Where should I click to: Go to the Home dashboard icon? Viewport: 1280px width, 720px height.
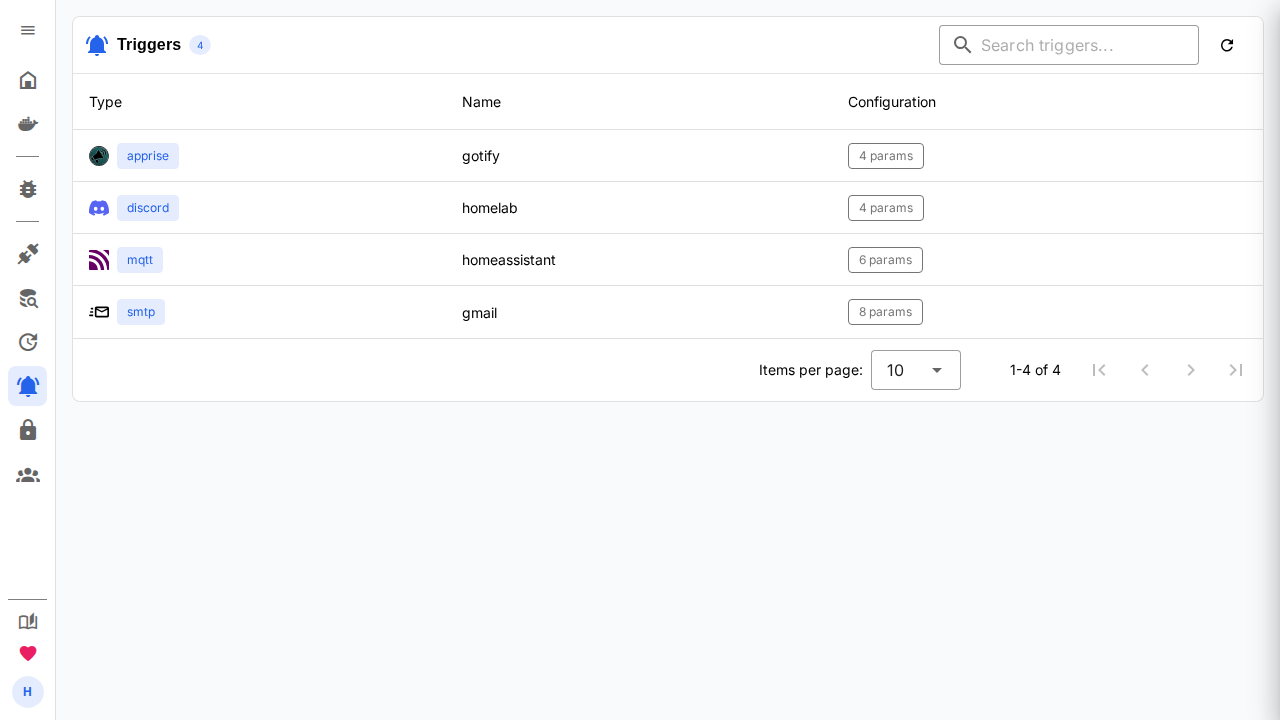coord(28,80)
